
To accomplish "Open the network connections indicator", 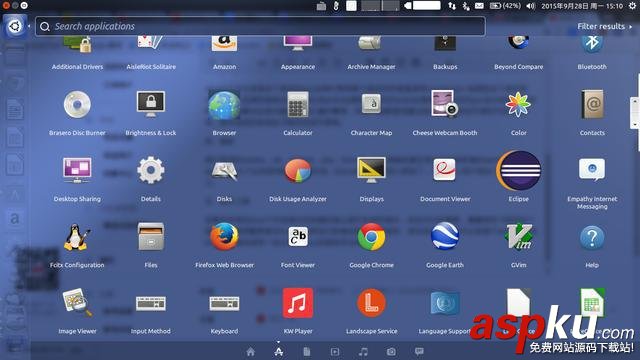I will pyautogui.click(x=452, y=6).
